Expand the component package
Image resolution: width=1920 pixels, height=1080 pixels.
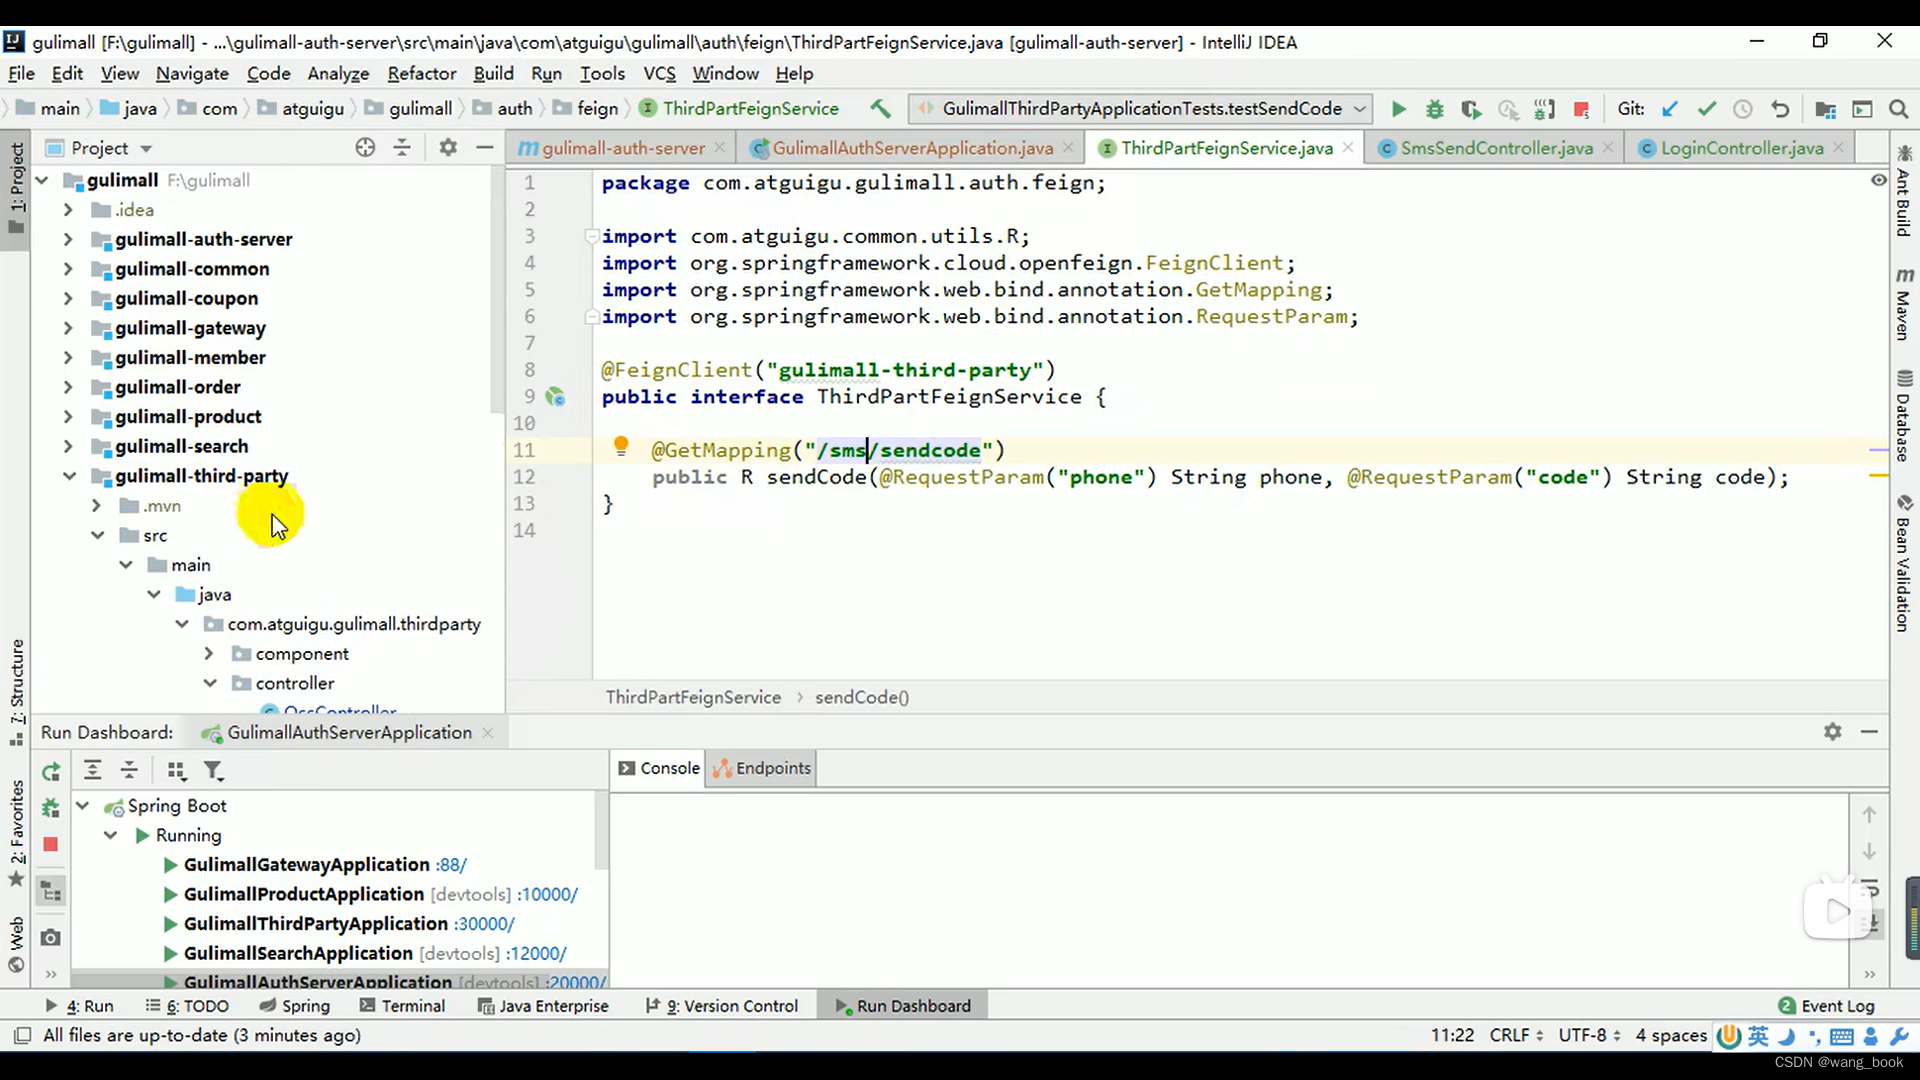pyautogui.click(x=209, y=653)
